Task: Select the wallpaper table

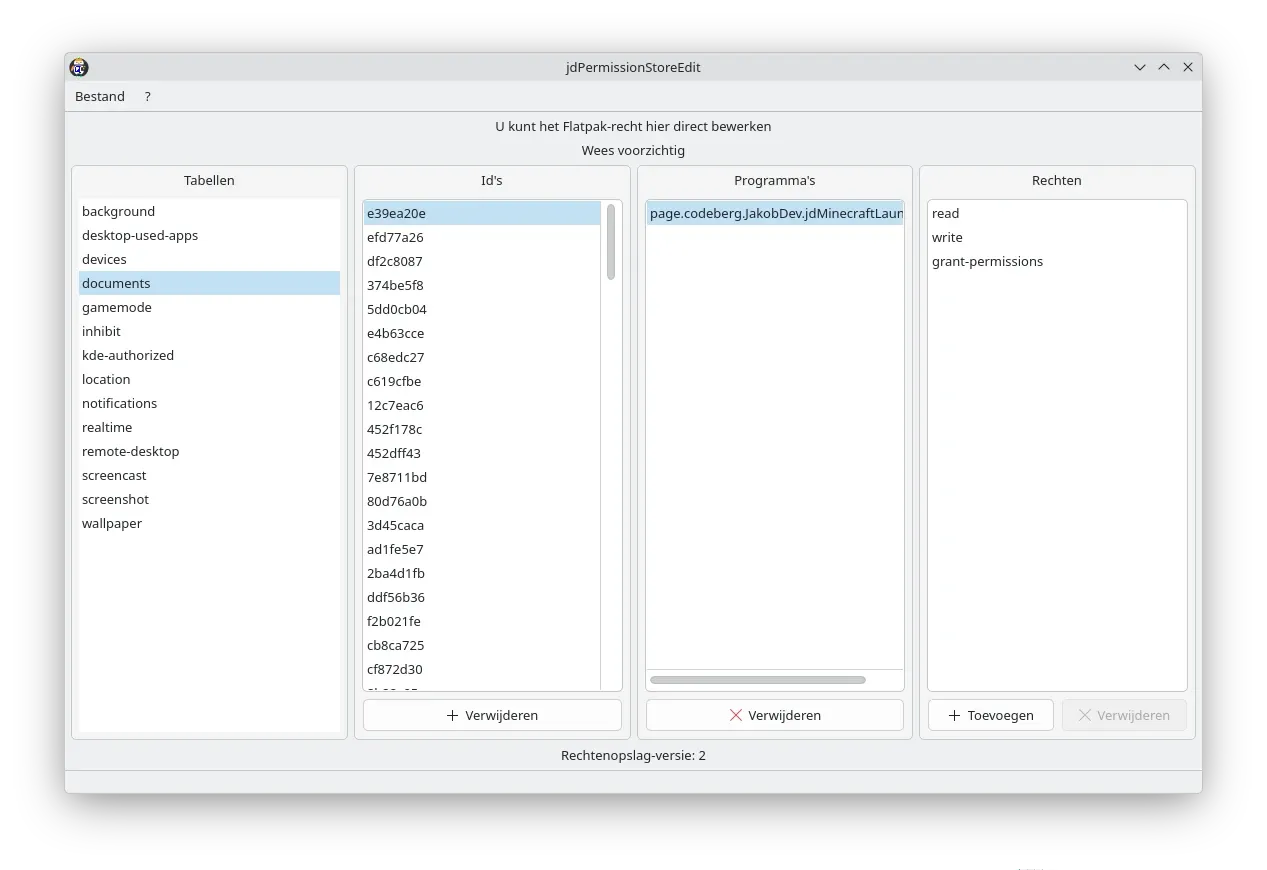Action: coord(209,523)
